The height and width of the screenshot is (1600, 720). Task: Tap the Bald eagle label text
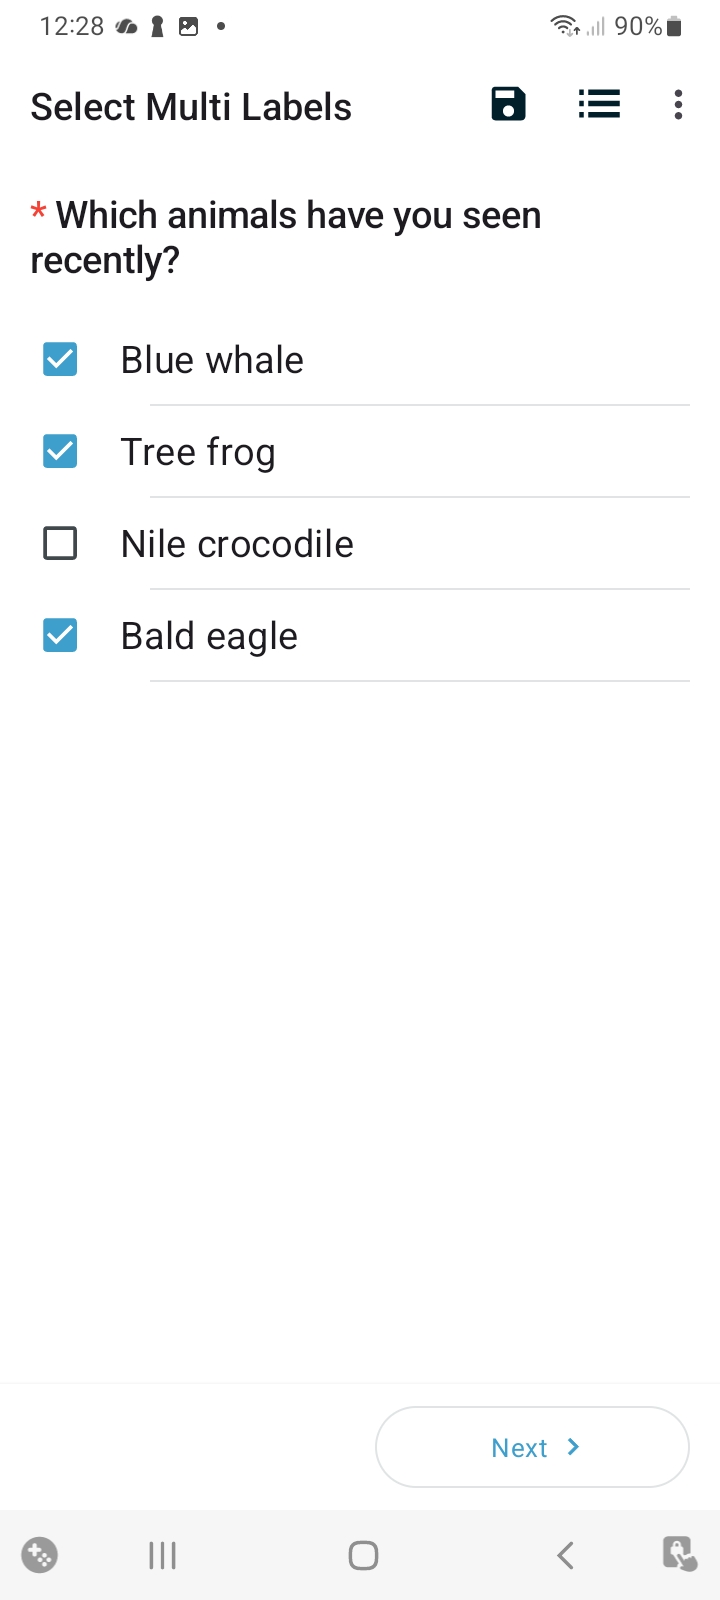pyautogui.click(x=209, y=636)
